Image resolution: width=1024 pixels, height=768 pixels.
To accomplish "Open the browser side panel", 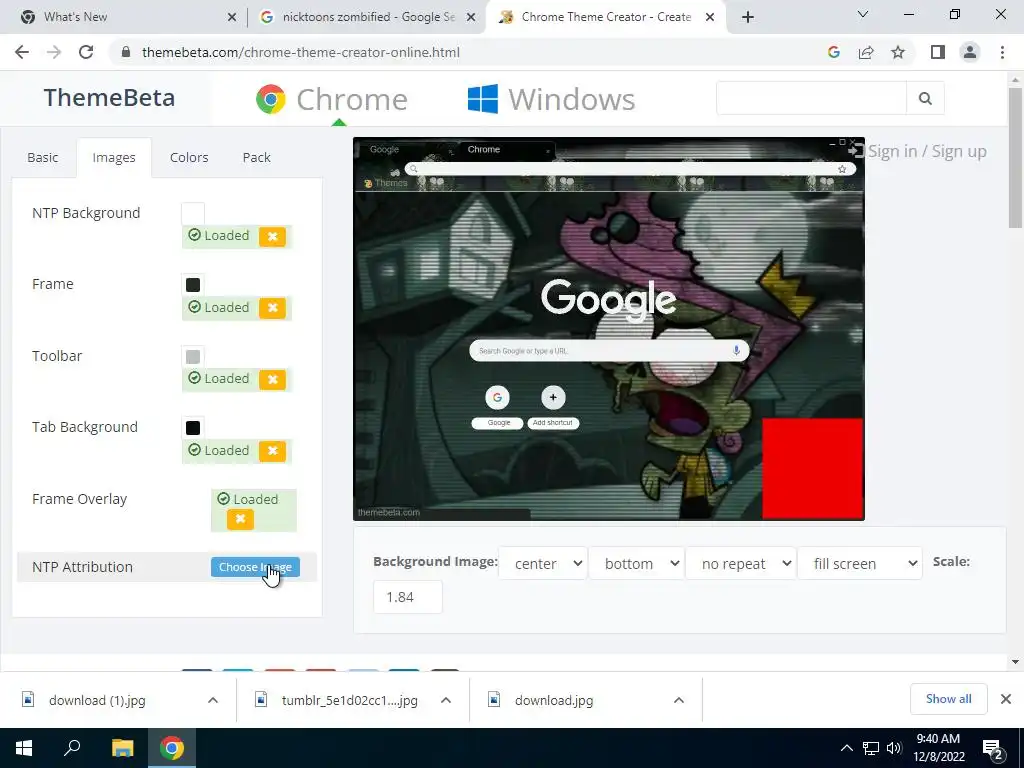I will tap(938, 52).
